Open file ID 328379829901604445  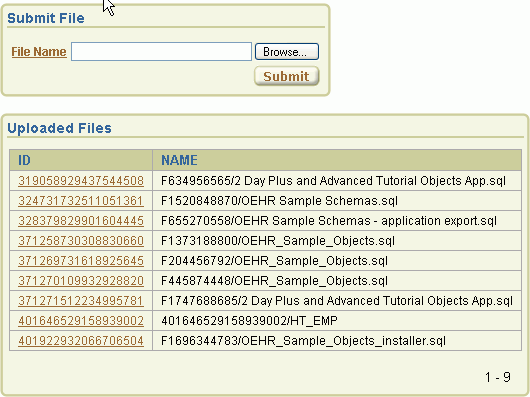coord(81,221)
